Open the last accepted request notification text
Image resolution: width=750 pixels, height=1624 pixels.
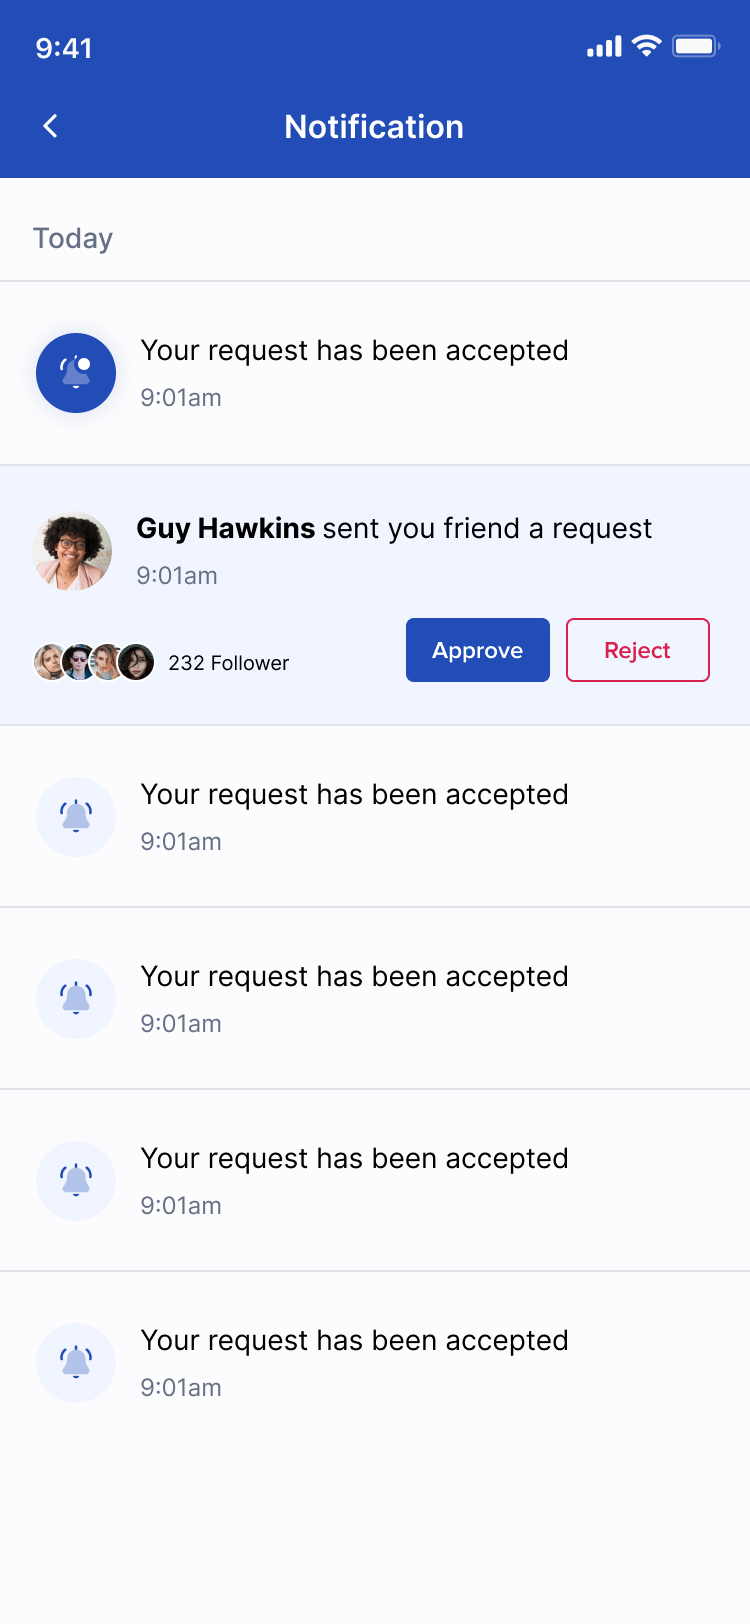point(354,1341)
